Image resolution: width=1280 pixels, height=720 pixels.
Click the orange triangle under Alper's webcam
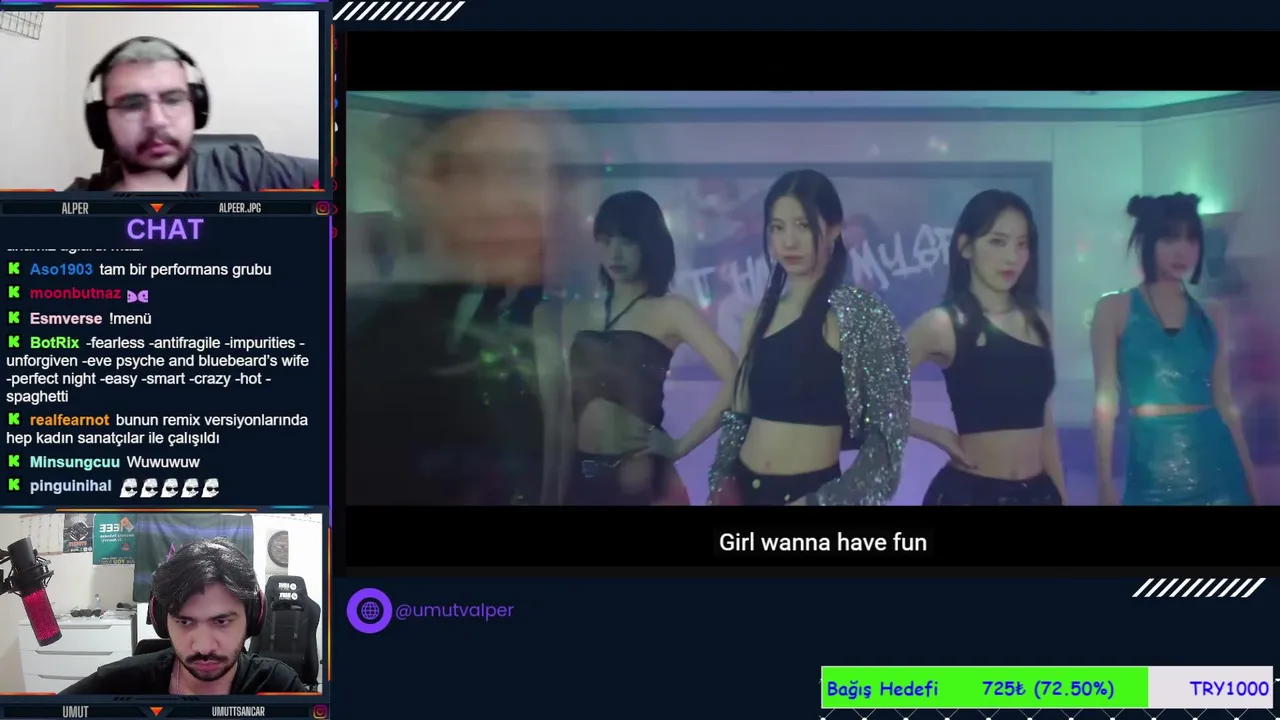(x=156, y=208)
